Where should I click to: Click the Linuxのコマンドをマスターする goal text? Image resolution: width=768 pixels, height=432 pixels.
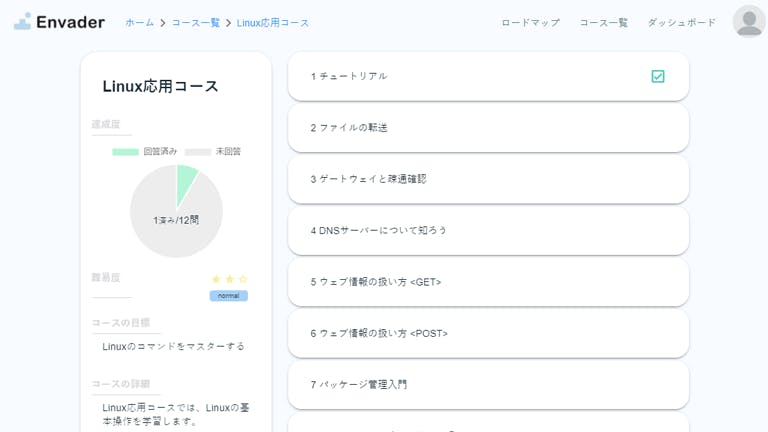click(173, 346)
